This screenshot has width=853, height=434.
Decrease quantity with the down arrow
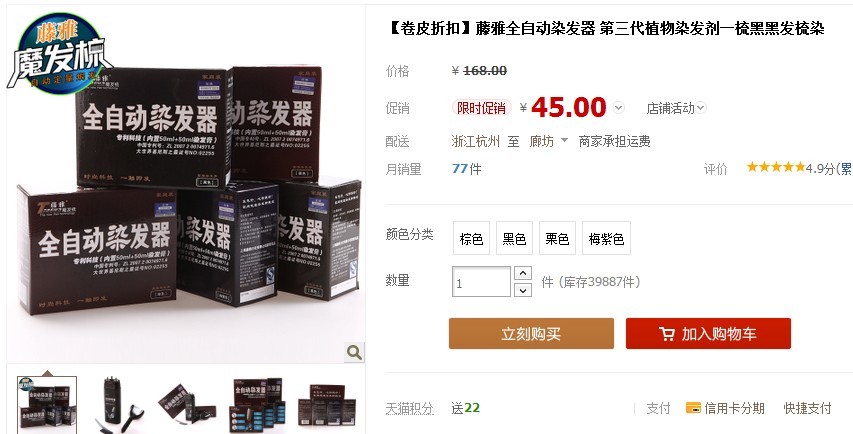(522, 290)
